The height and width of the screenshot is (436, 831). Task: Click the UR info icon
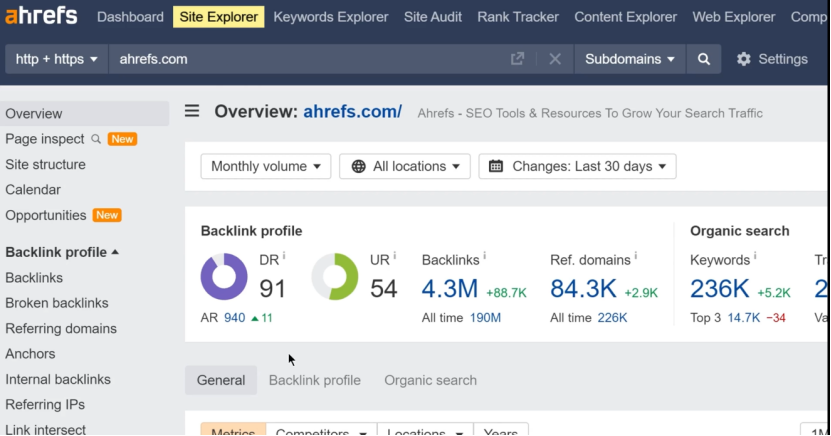click(x=395, y=256)
